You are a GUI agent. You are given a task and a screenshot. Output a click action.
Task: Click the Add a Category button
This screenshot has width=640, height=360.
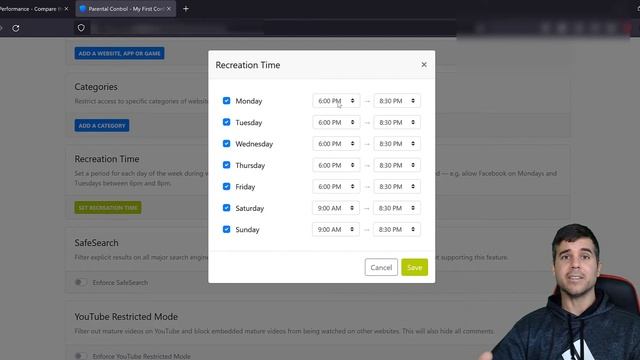[102, 125]
